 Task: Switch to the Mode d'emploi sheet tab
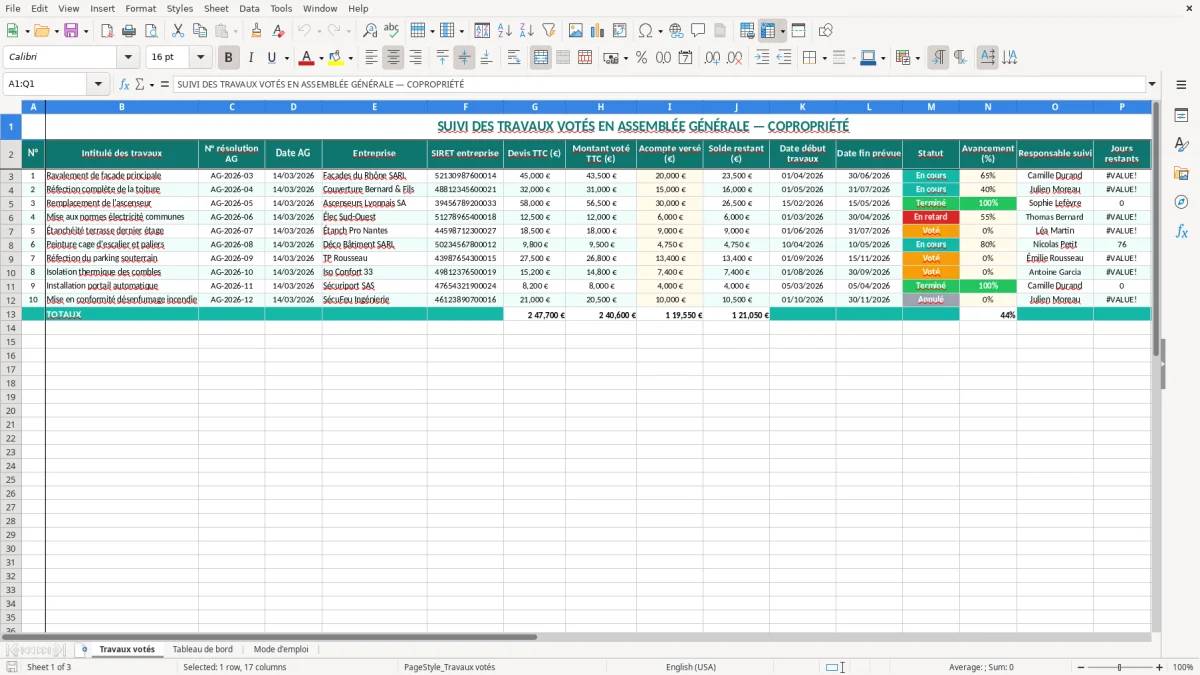click(x=281, y=649)
